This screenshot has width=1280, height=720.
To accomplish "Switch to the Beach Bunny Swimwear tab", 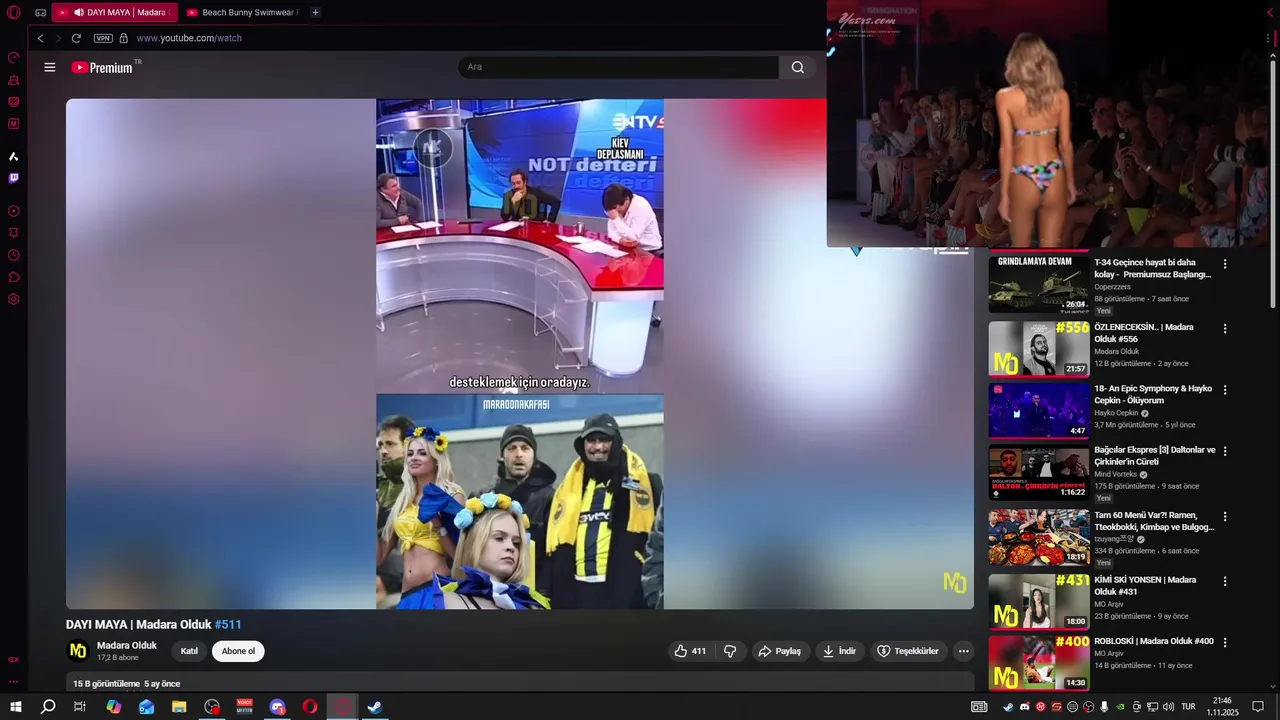I will click(x=243, y=13).
